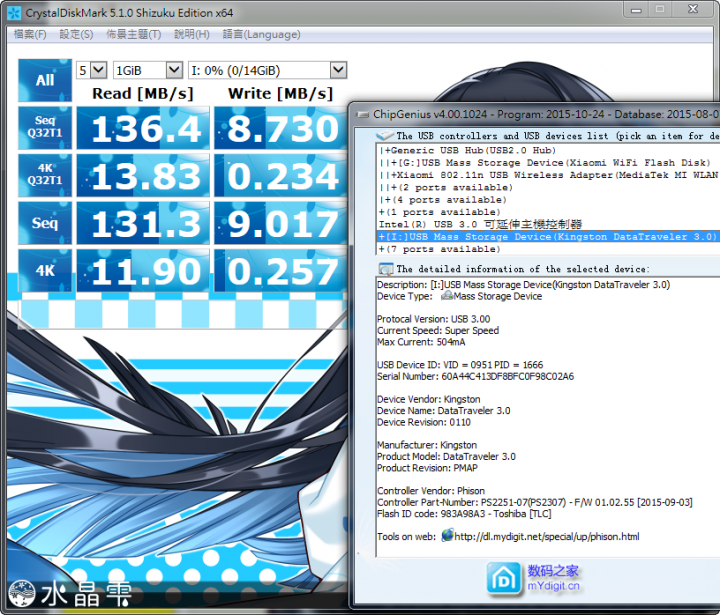Start the Seq benchmark test
The height and width of the screenshot is (615, 720).
45,223
